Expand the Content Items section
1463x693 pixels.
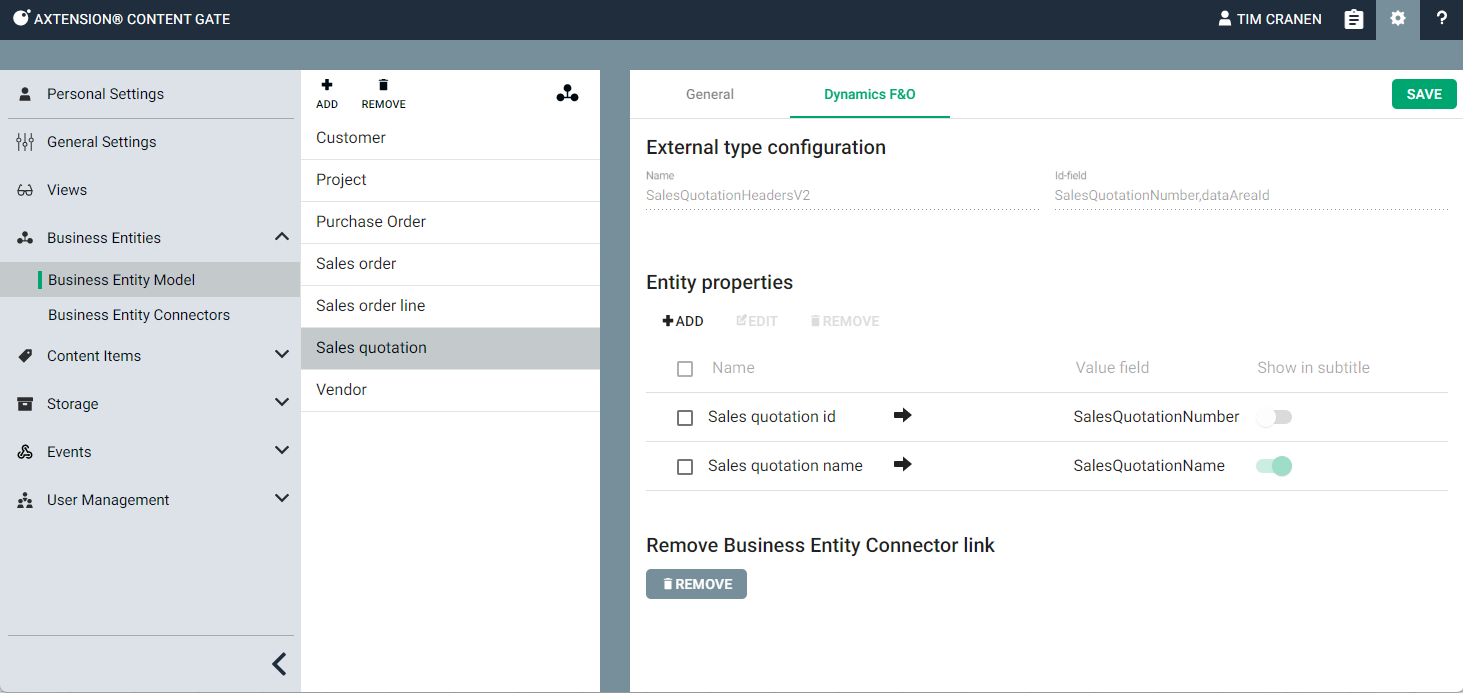[x=282, y=355]
